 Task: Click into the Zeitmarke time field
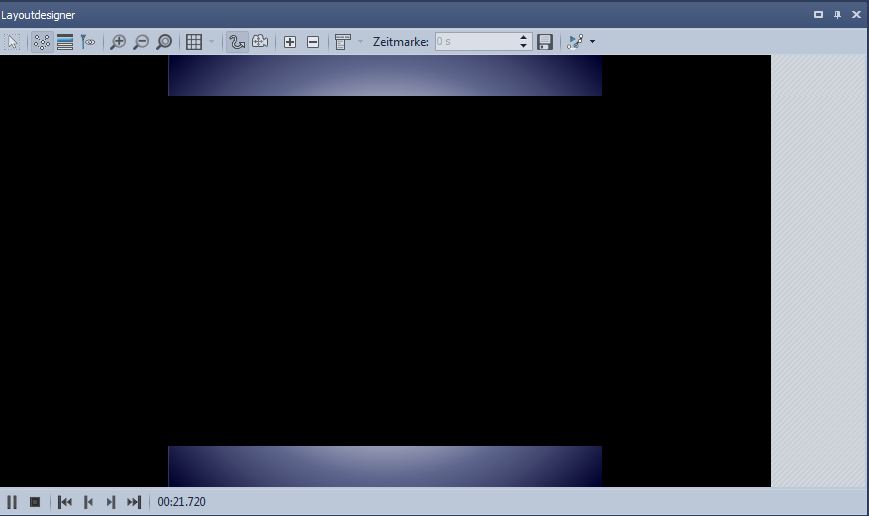(474, 42)
